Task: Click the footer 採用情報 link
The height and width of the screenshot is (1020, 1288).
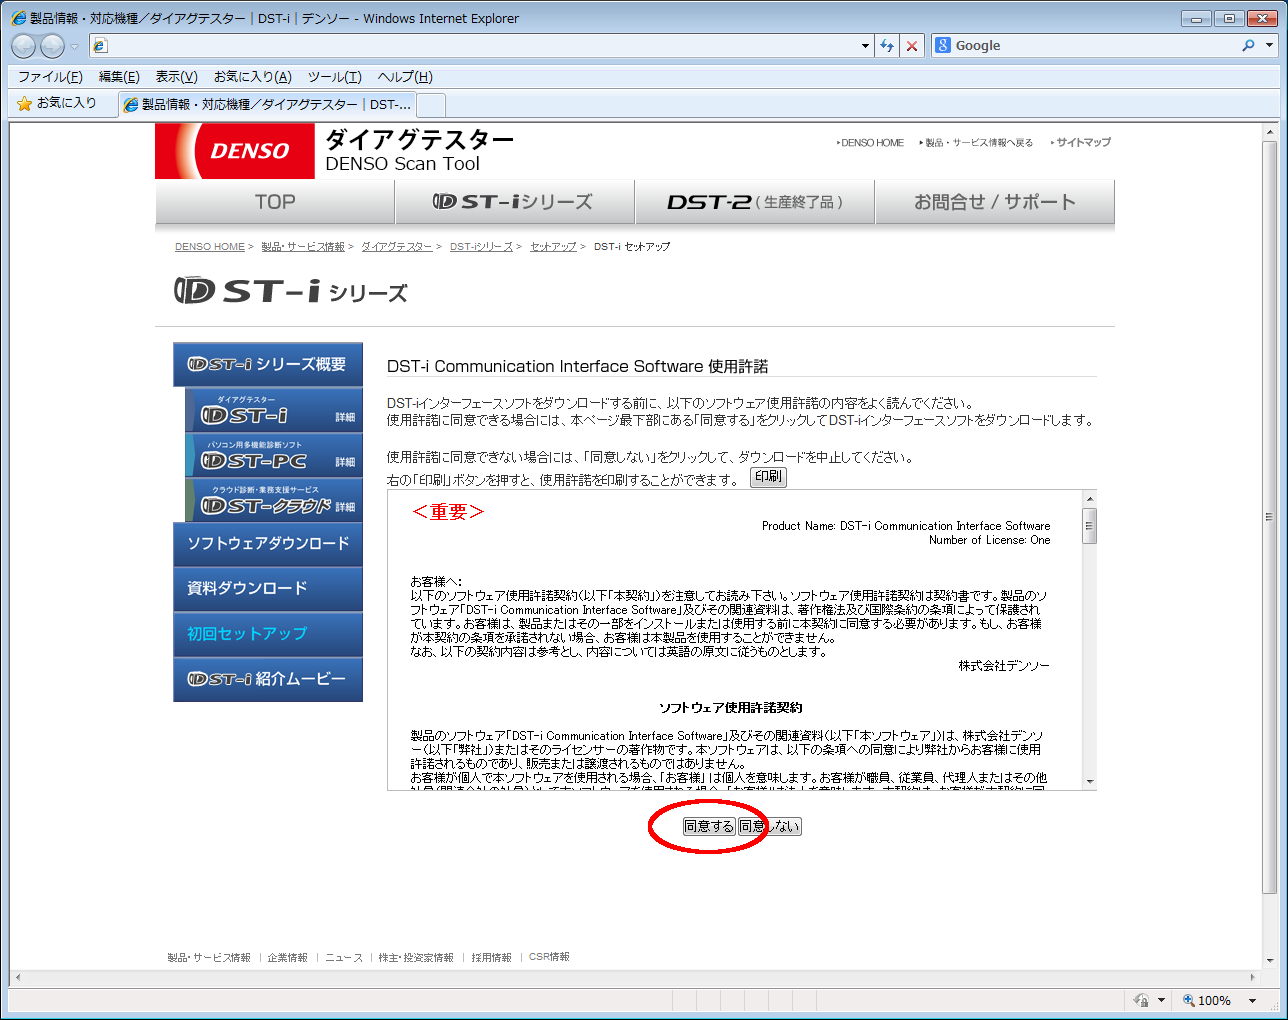Action: click(x=491, y=958)
